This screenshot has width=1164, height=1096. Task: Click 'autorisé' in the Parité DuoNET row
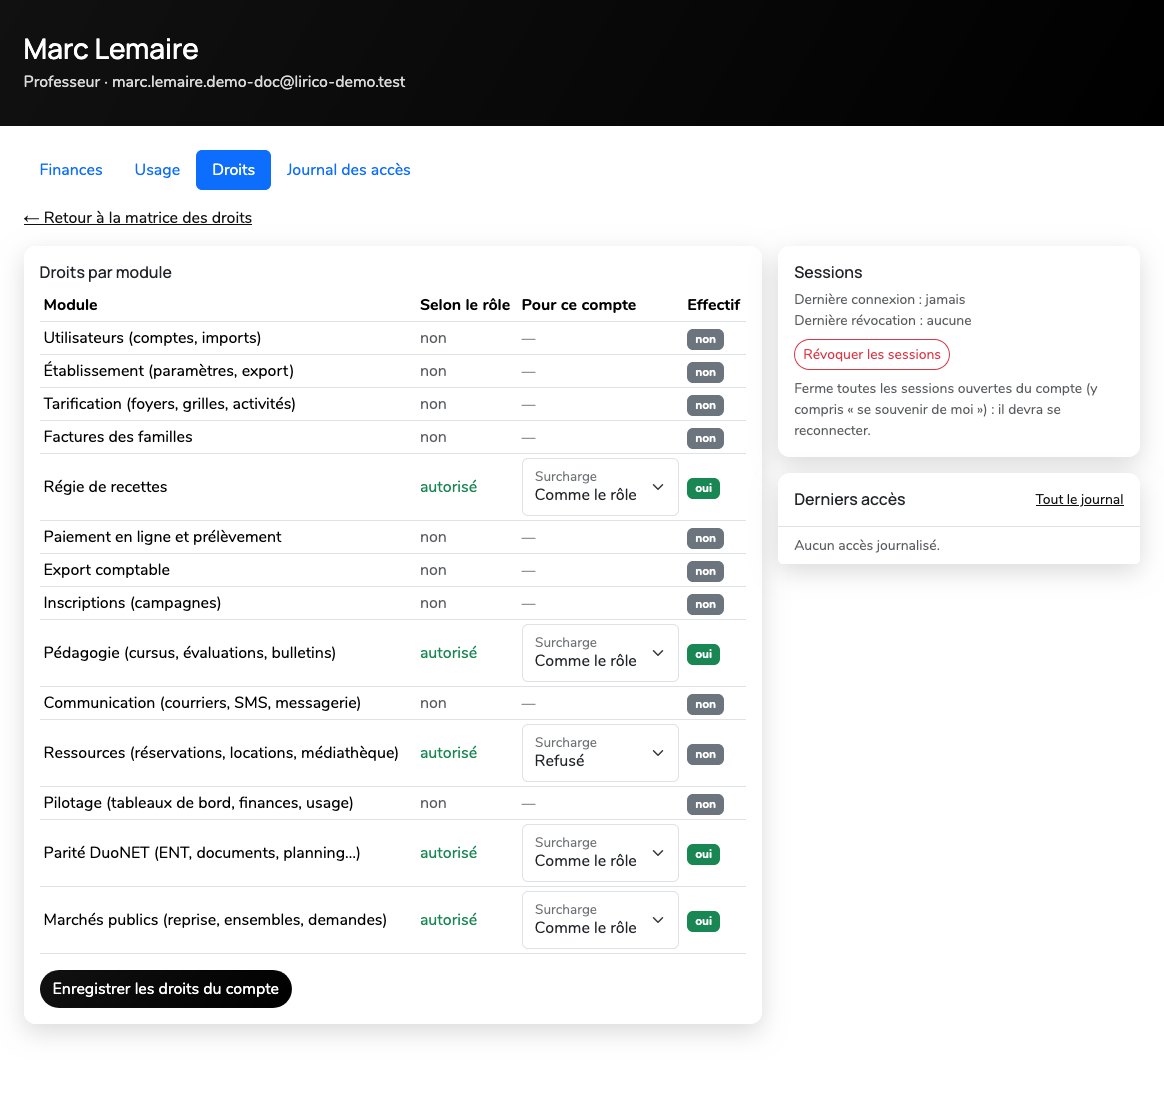pos(448,853)
